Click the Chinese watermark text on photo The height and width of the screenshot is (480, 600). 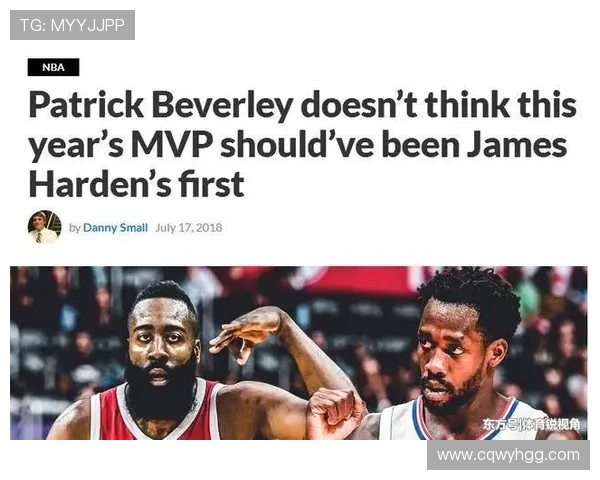[531, 424]
